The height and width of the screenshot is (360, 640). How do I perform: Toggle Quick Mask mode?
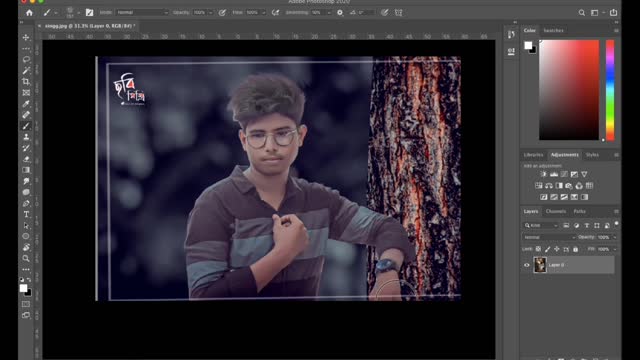coord(26,304)
